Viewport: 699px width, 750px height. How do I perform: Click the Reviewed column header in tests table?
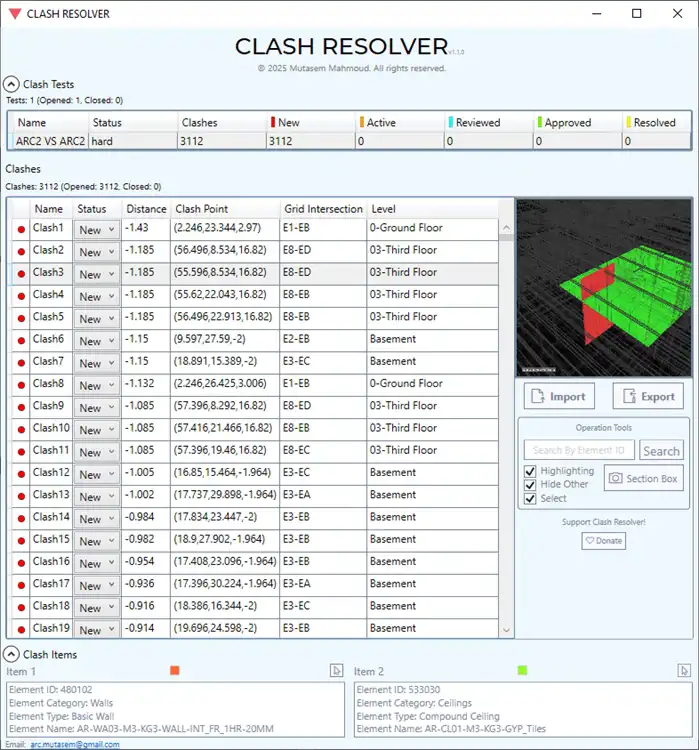tap(488, 122)
